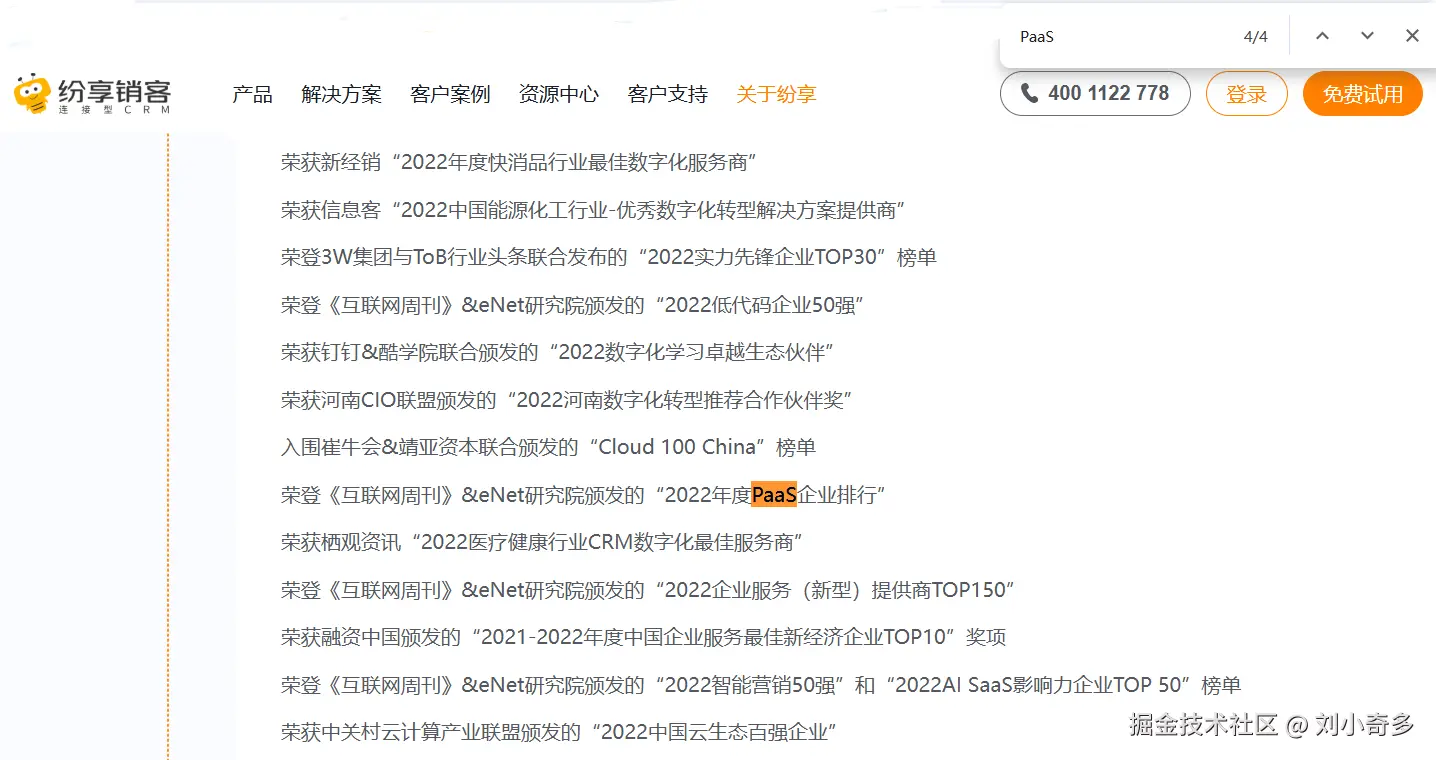Click the phone icon beside 400 1122 778
Viewport: 1436px width, 760px height.
point(1031,93)
